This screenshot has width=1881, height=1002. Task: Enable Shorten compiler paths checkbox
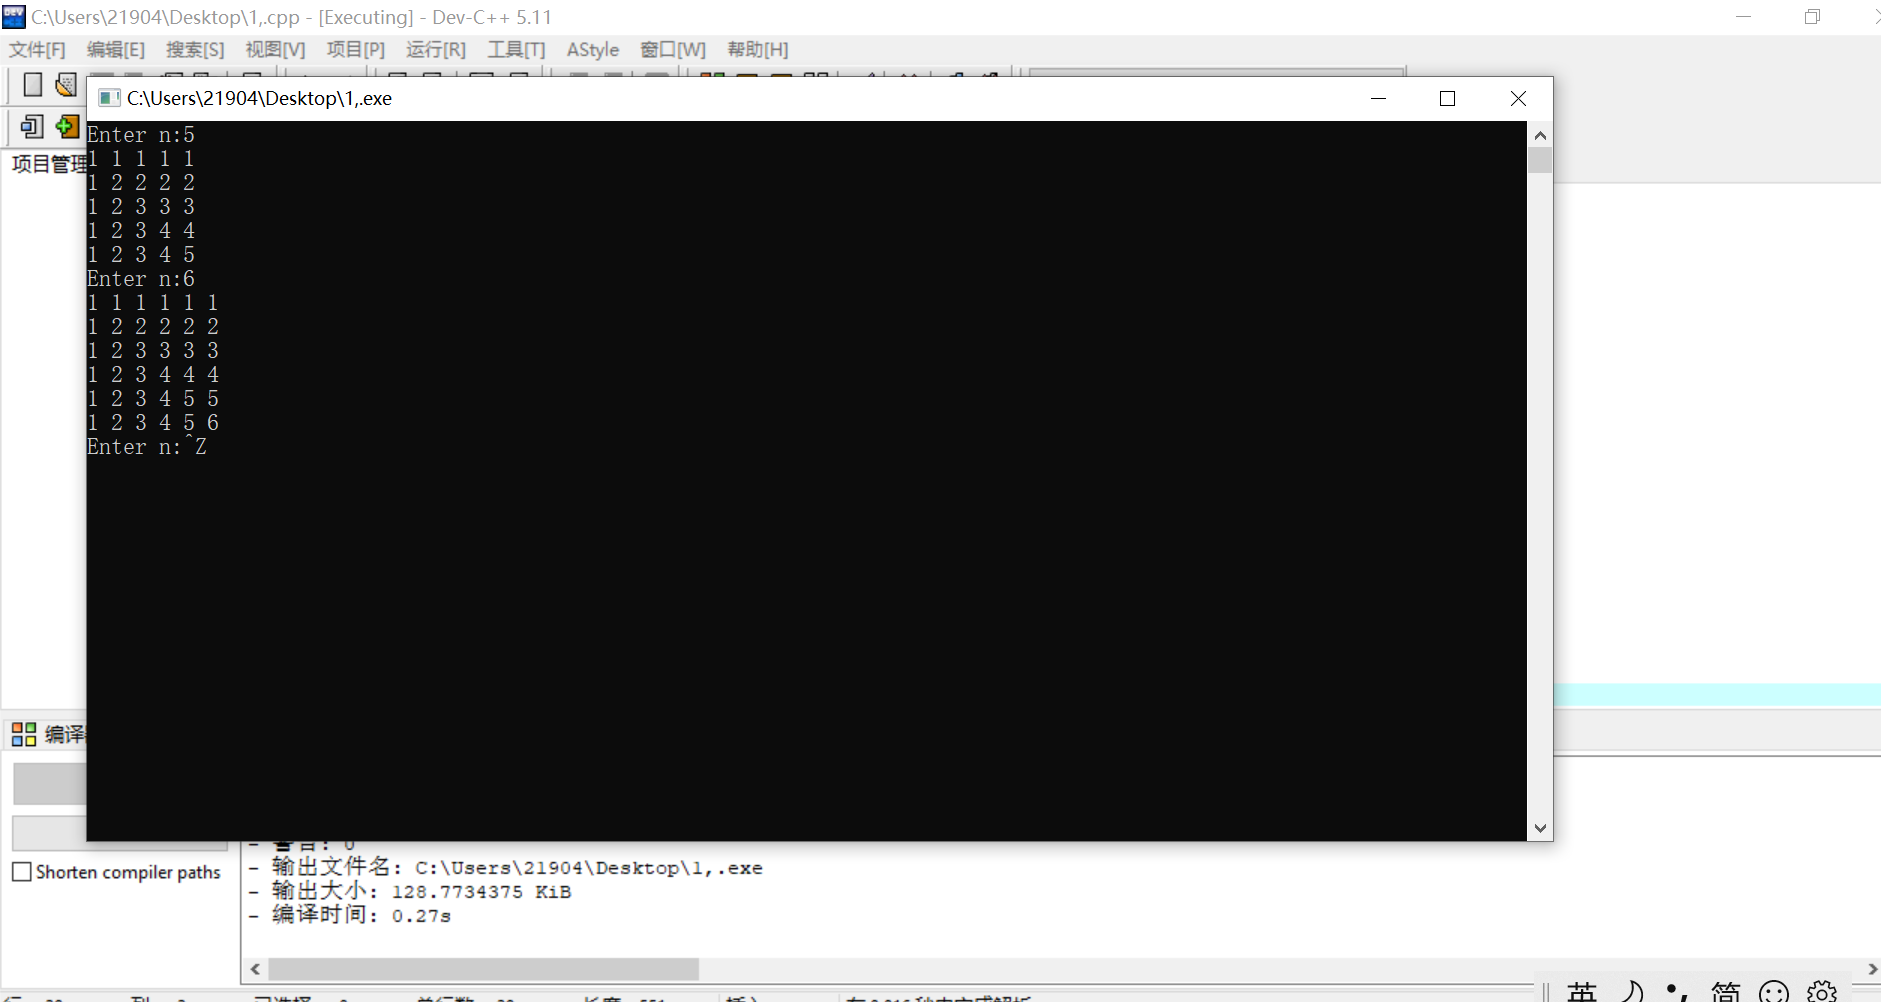point(22,872)
